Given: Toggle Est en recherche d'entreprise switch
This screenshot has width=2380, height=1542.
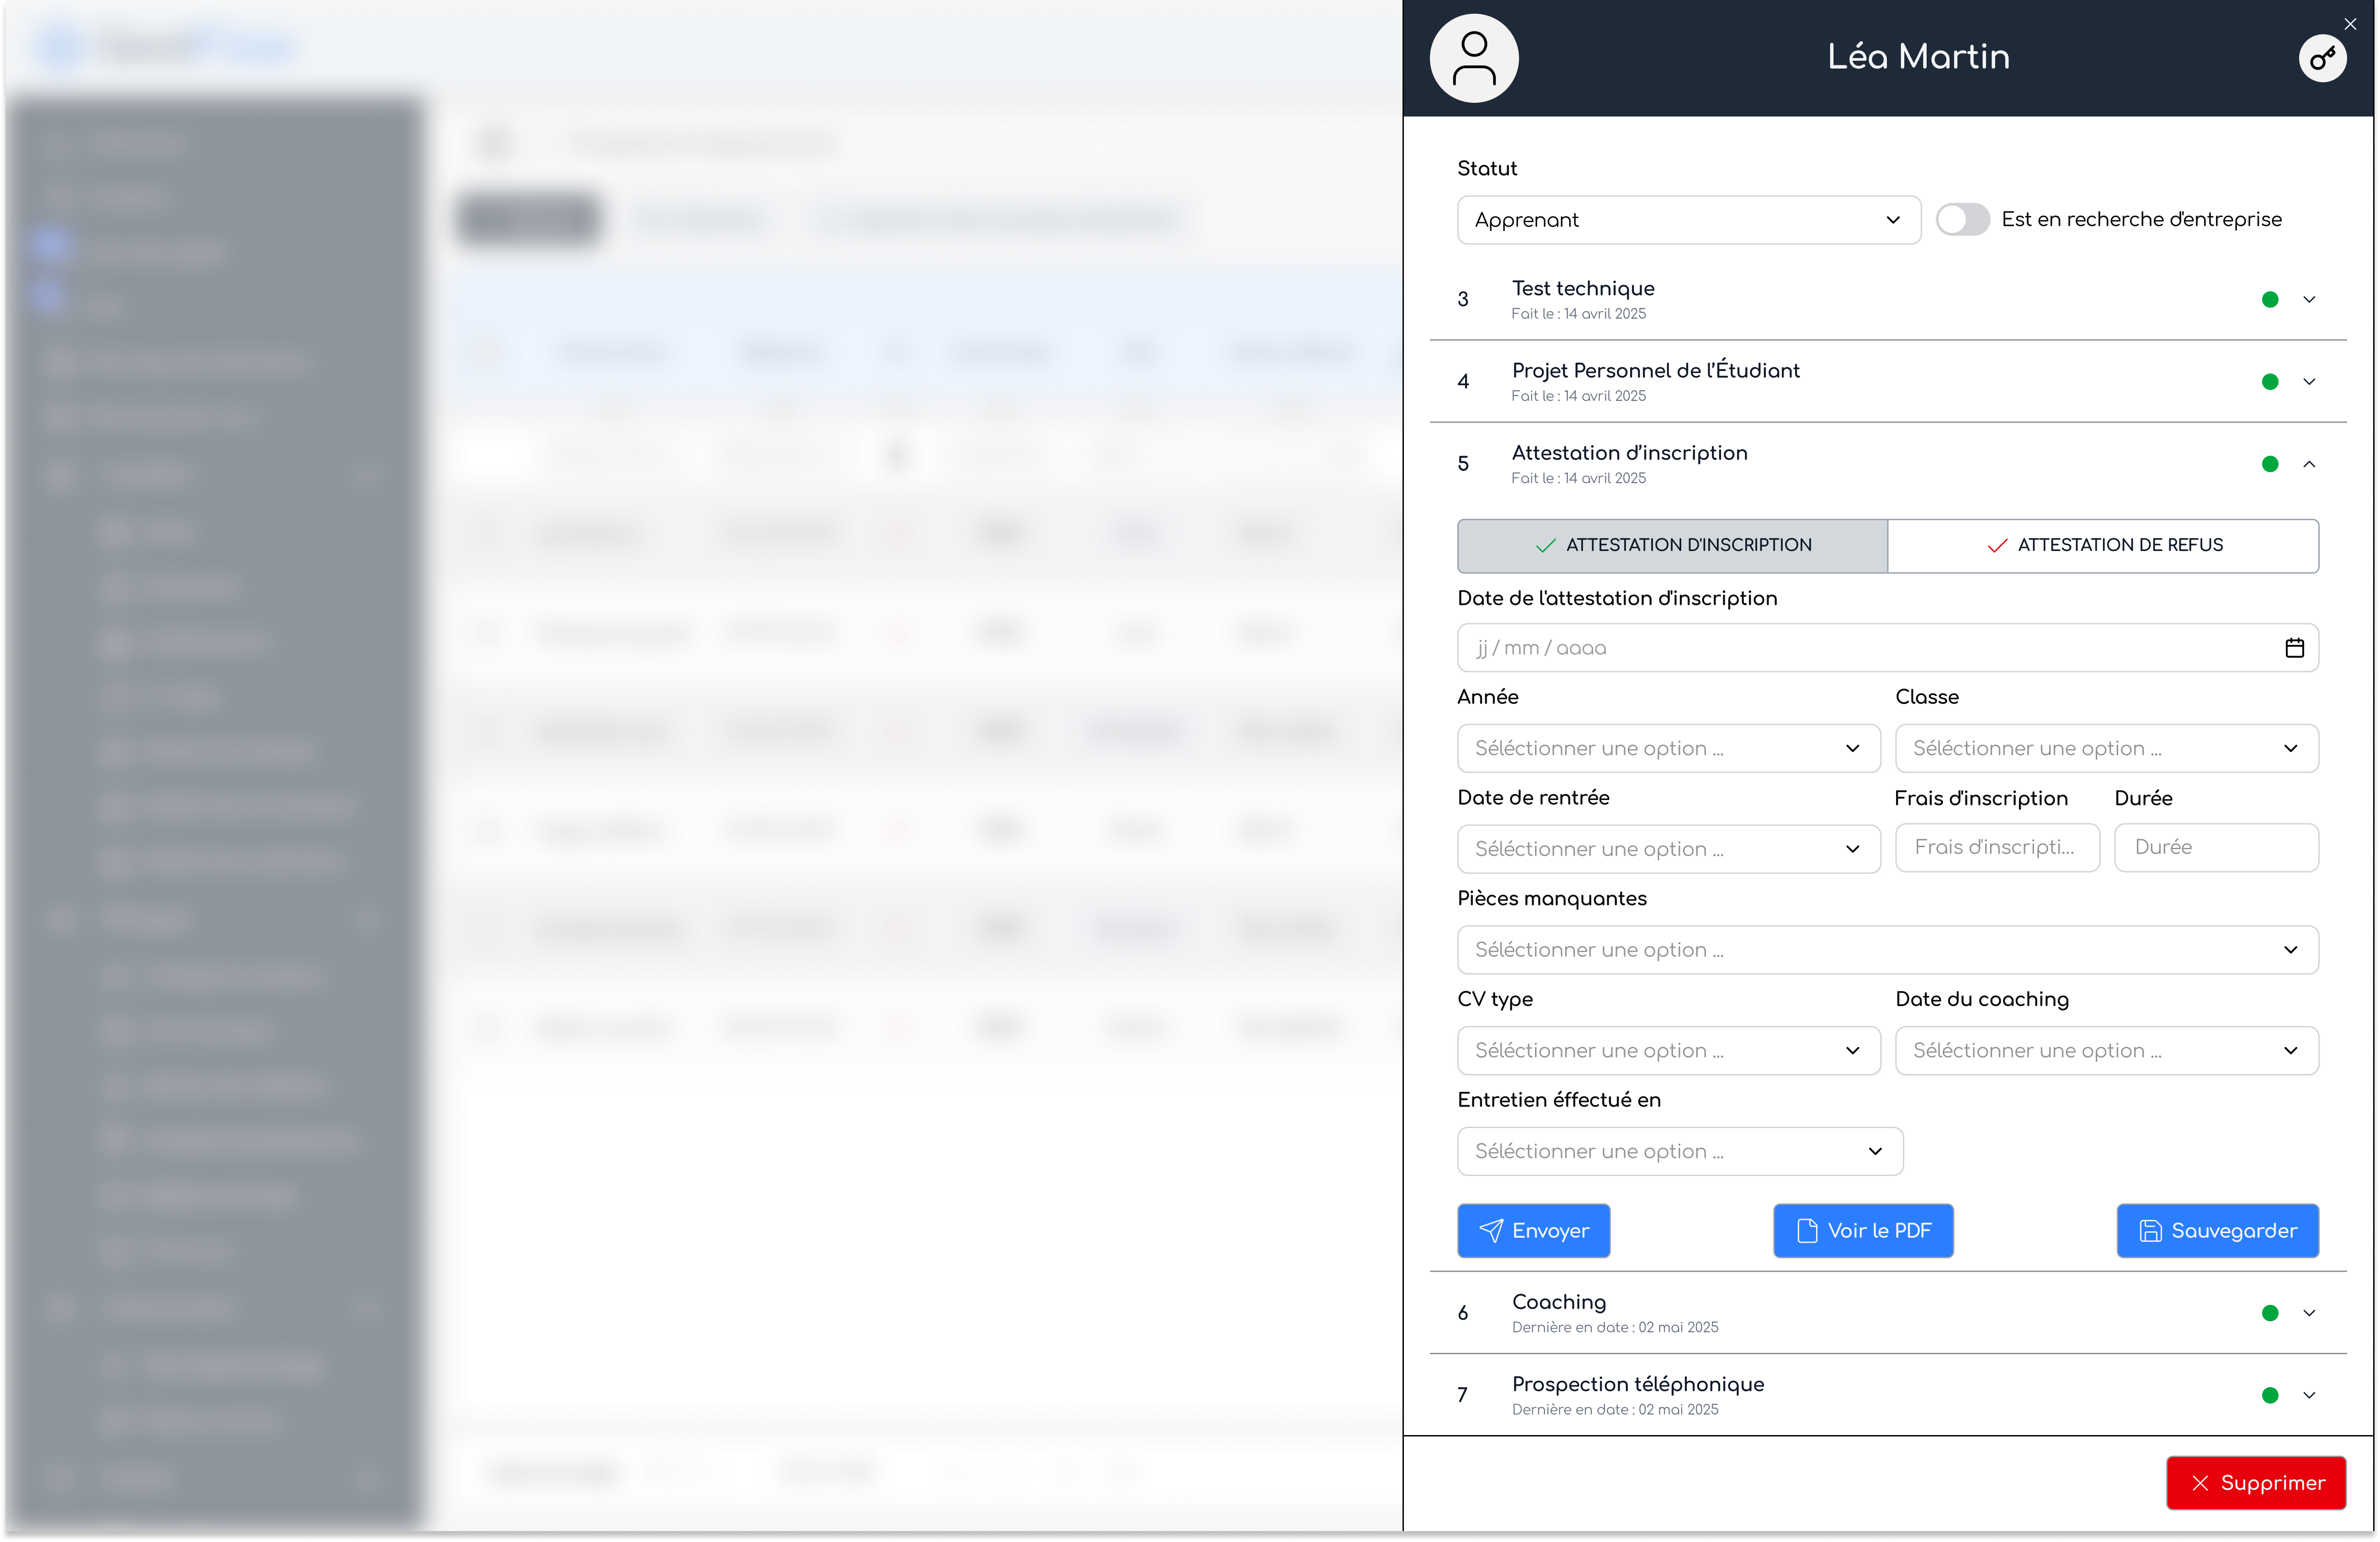Looking at the screenshot, I should [1962, 219].
